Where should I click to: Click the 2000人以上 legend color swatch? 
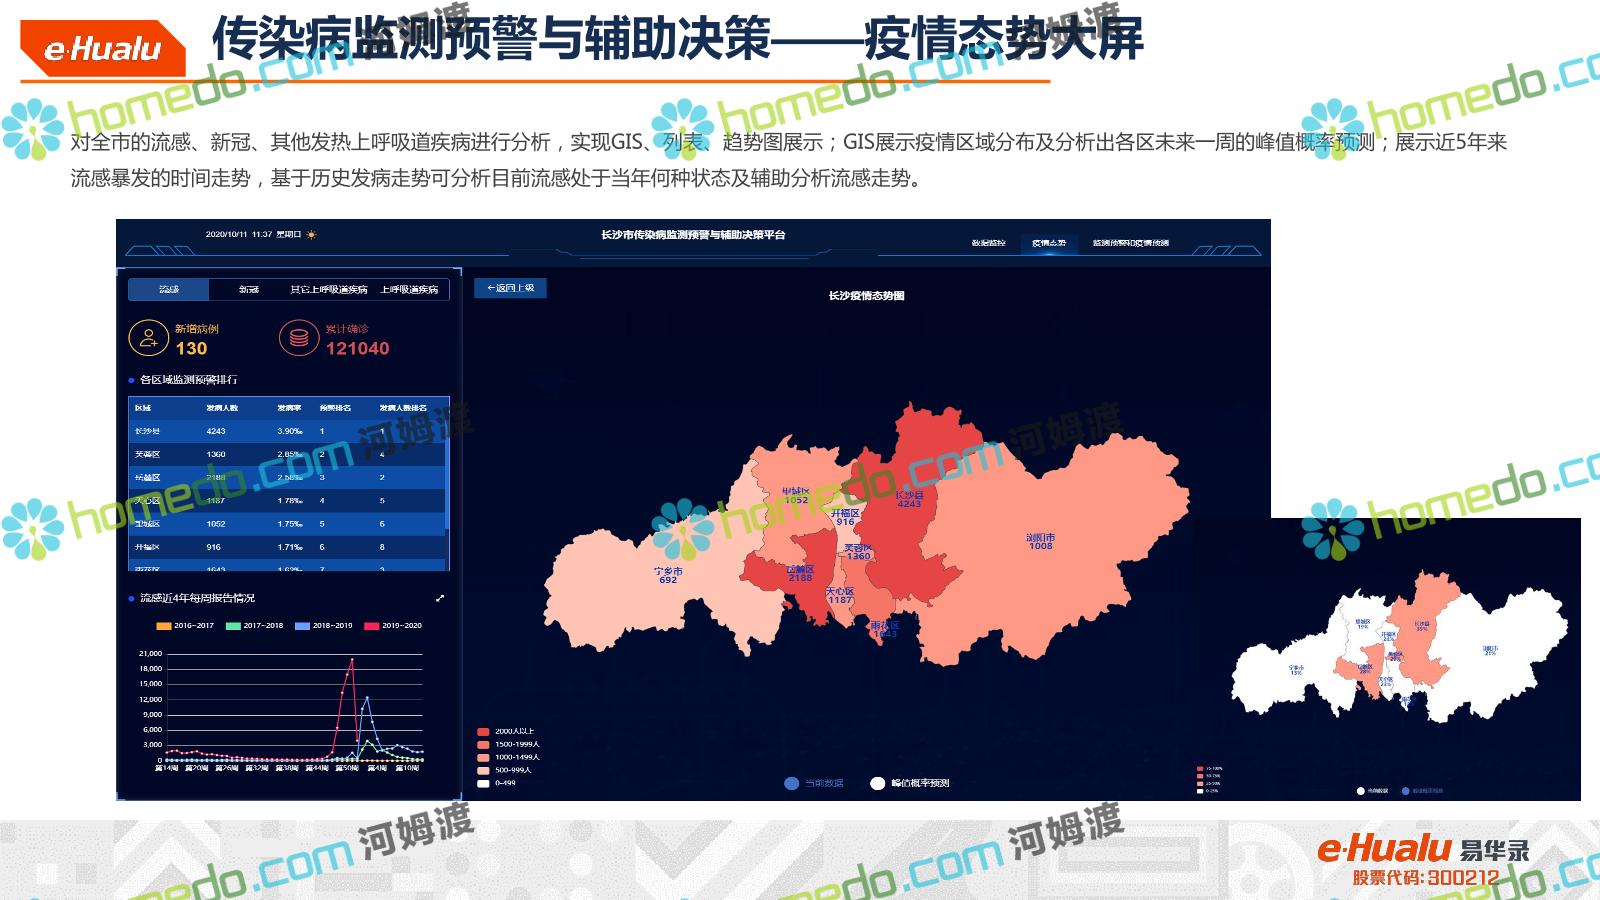pyautogui.click(x=483, y=732)
